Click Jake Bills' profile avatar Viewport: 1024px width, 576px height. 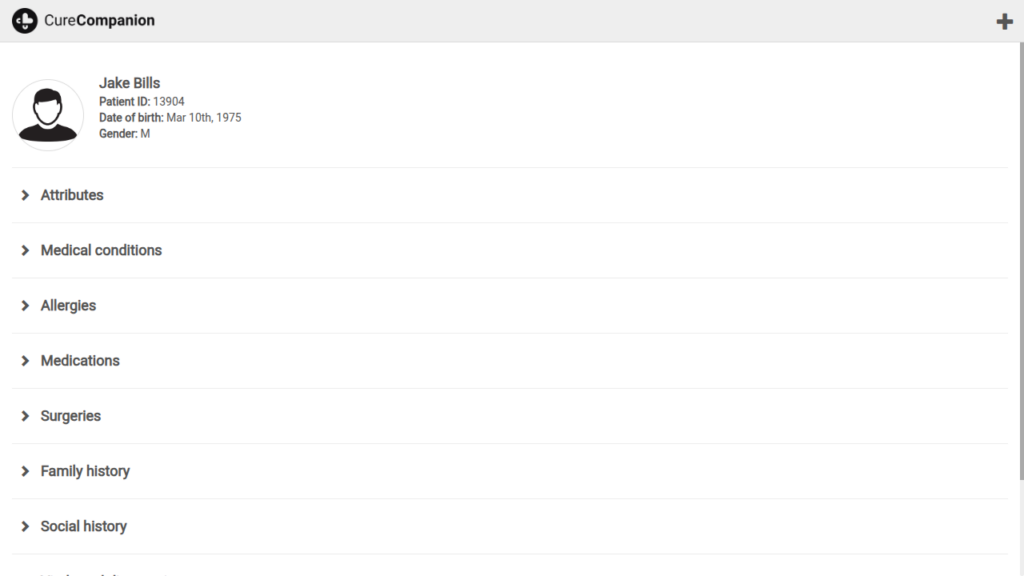(x=48, y=115)
